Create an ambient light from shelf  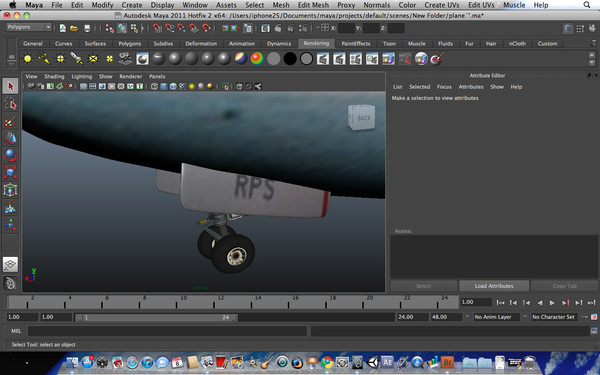click(28, 59)
